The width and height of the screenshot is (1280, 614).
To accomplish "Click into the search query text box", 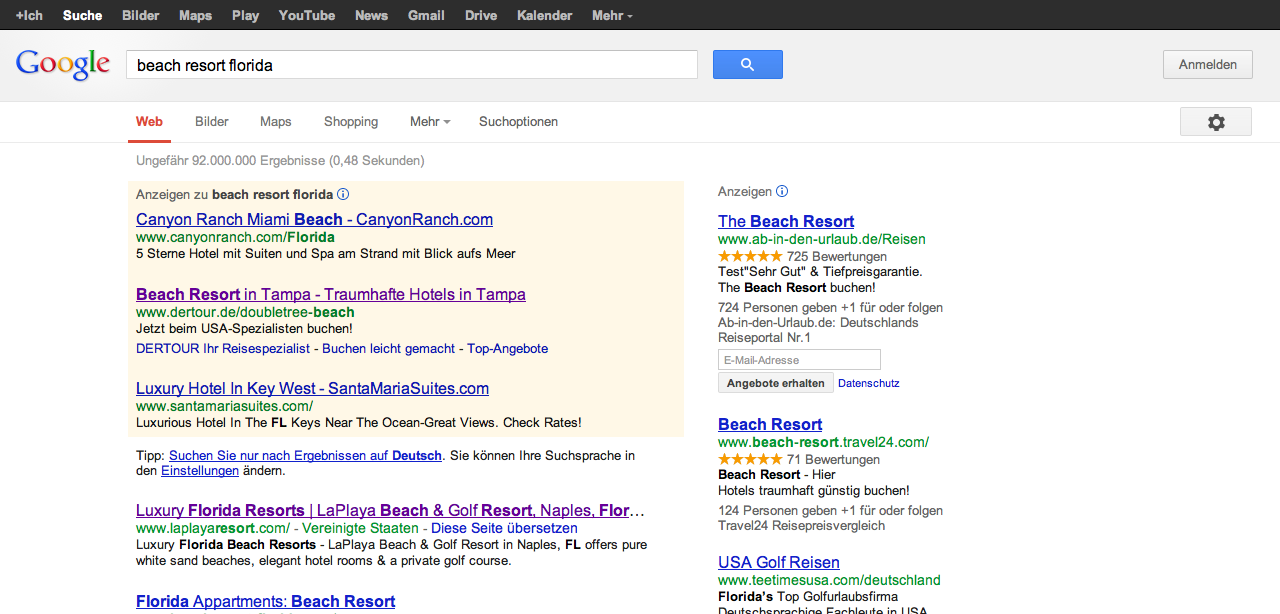I will [411, 65].
